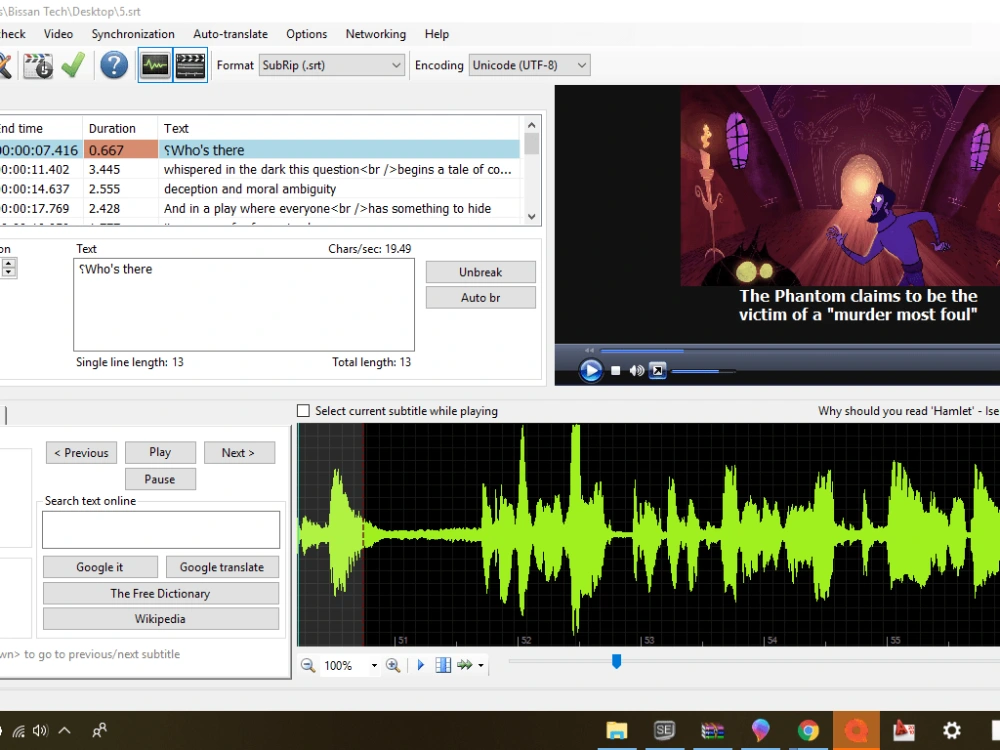1000x750 pixels.
Task: Stop the video with the square stop icon
Action: [615, 371]
